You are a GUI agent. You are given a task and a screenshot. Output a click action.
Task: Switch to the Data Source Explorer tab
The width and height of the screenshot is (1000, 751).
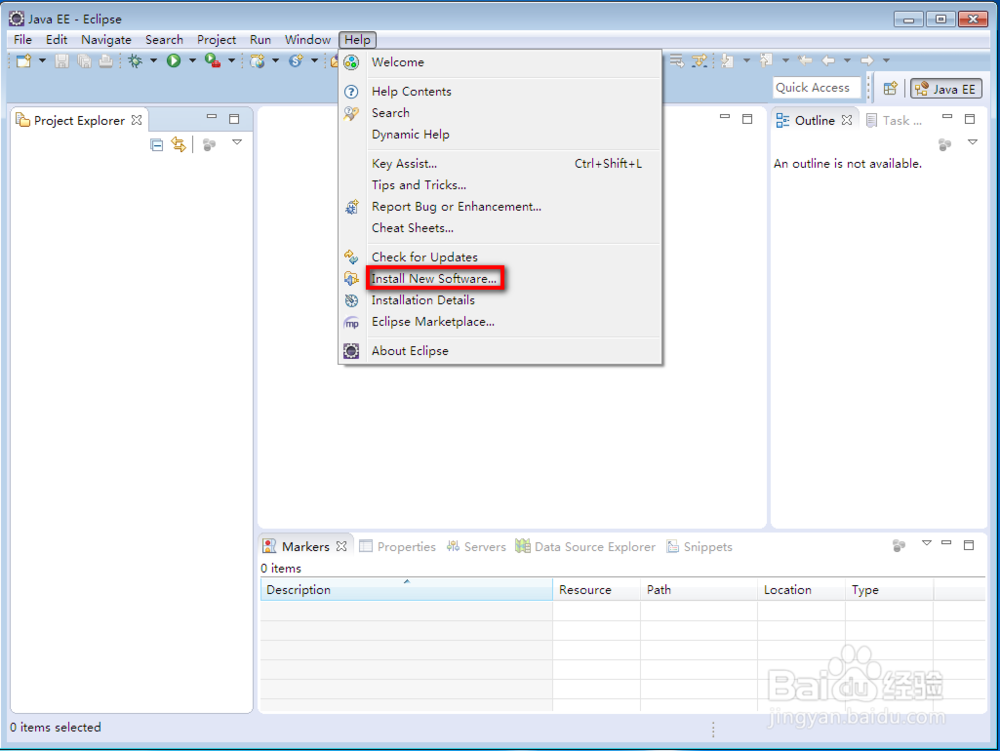(x=585, y=547)
